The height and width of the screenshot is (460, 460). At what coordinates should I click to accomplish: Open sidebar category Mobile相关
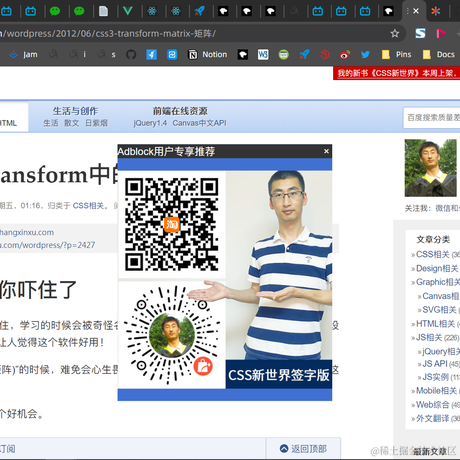tap(436, 391)
